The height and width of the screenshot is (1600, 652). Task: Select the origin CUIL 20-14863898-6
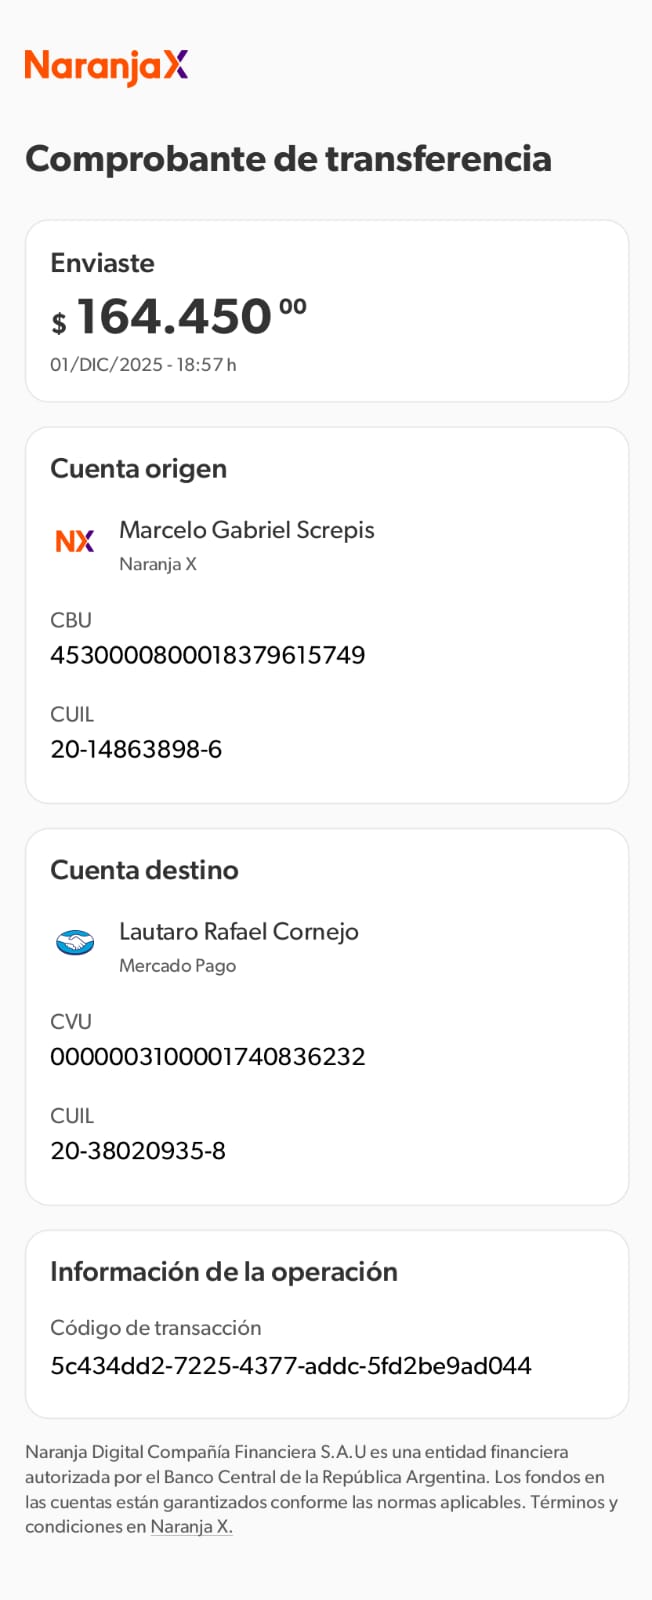click(x=136, y=749)
